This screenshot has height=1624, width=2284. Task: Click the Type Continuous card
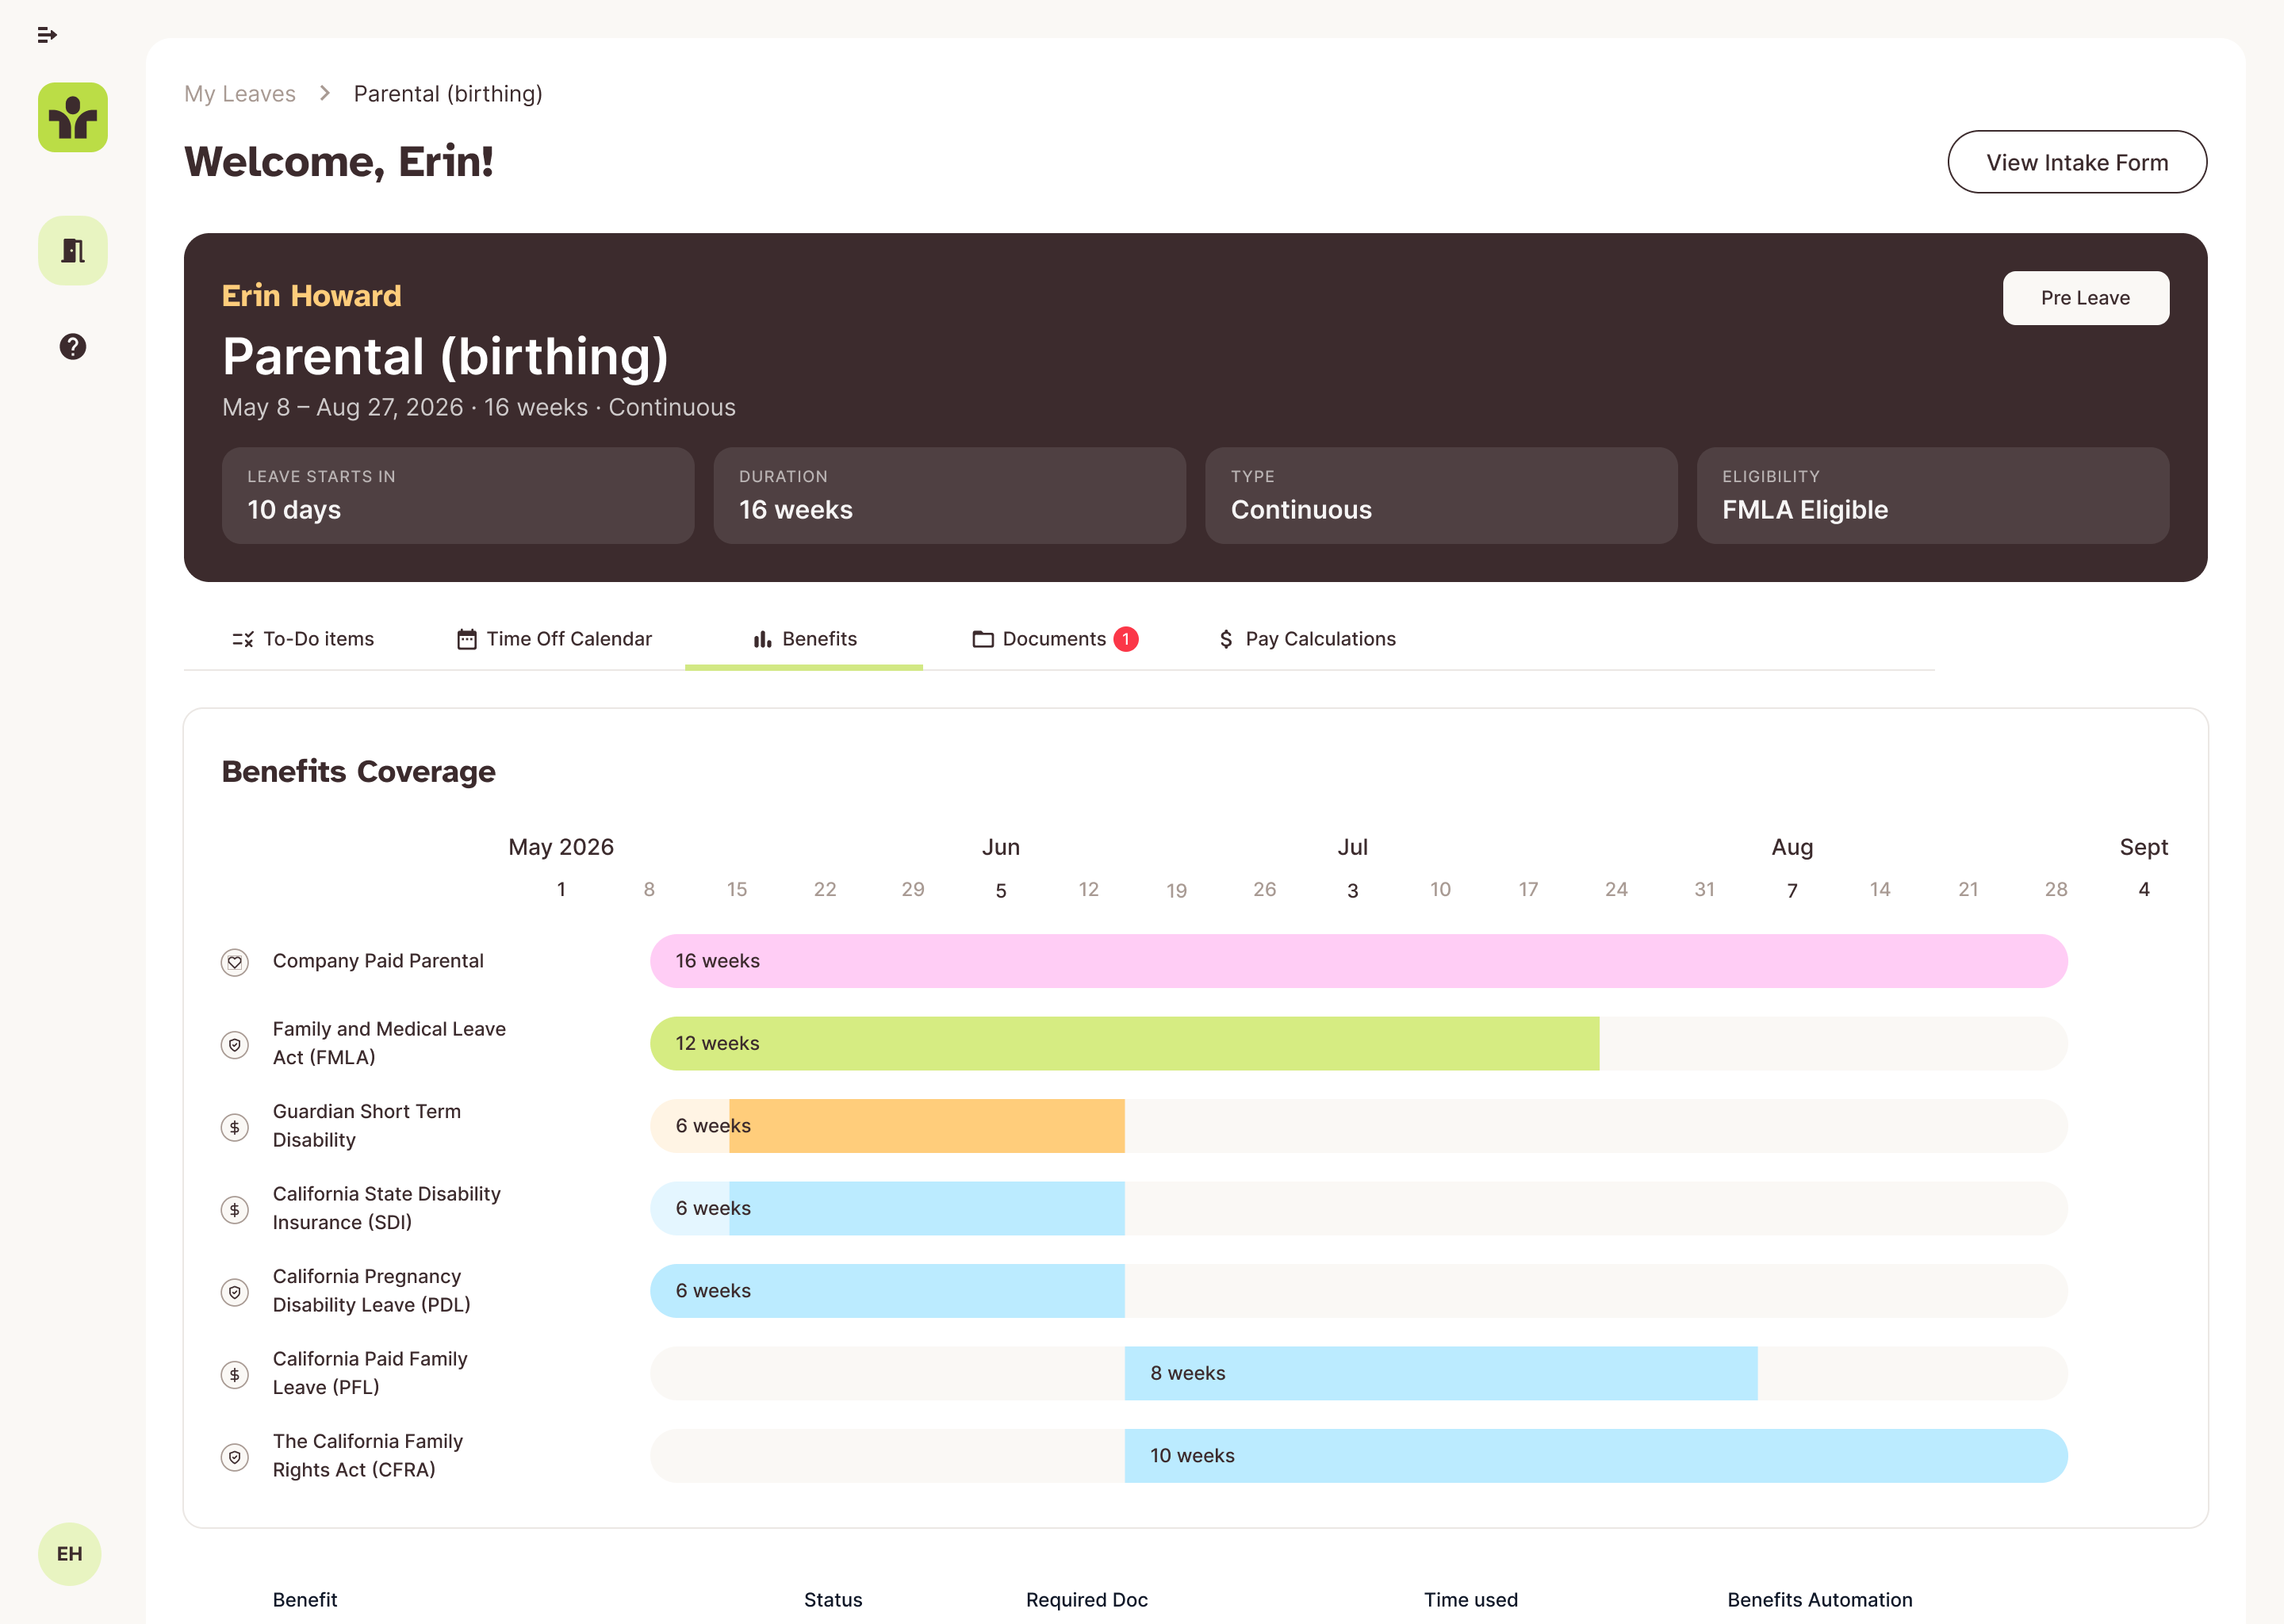[x=1441, y=496]
